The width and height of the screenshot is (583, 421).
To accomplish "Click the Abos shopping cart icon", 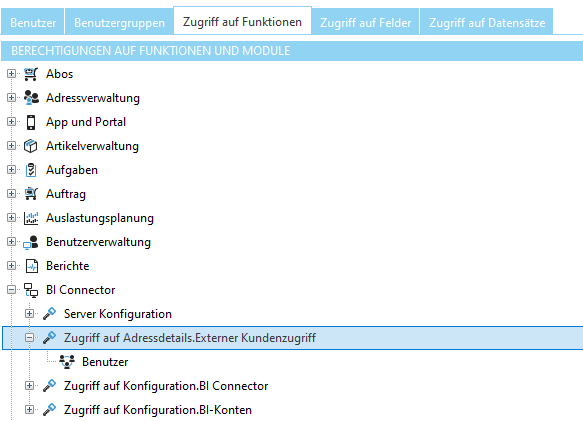I will [31, 74].
